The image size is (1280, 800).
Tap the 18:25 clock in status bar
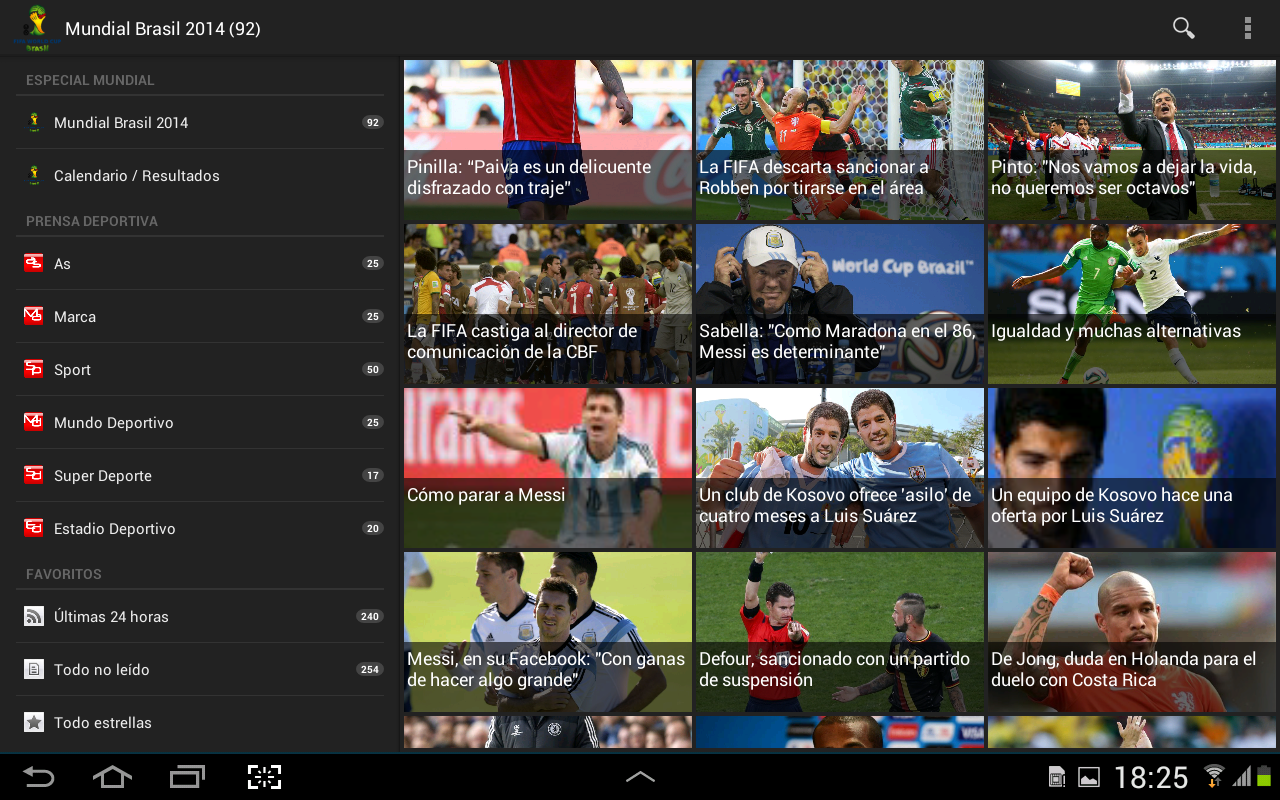[1151, 777]
